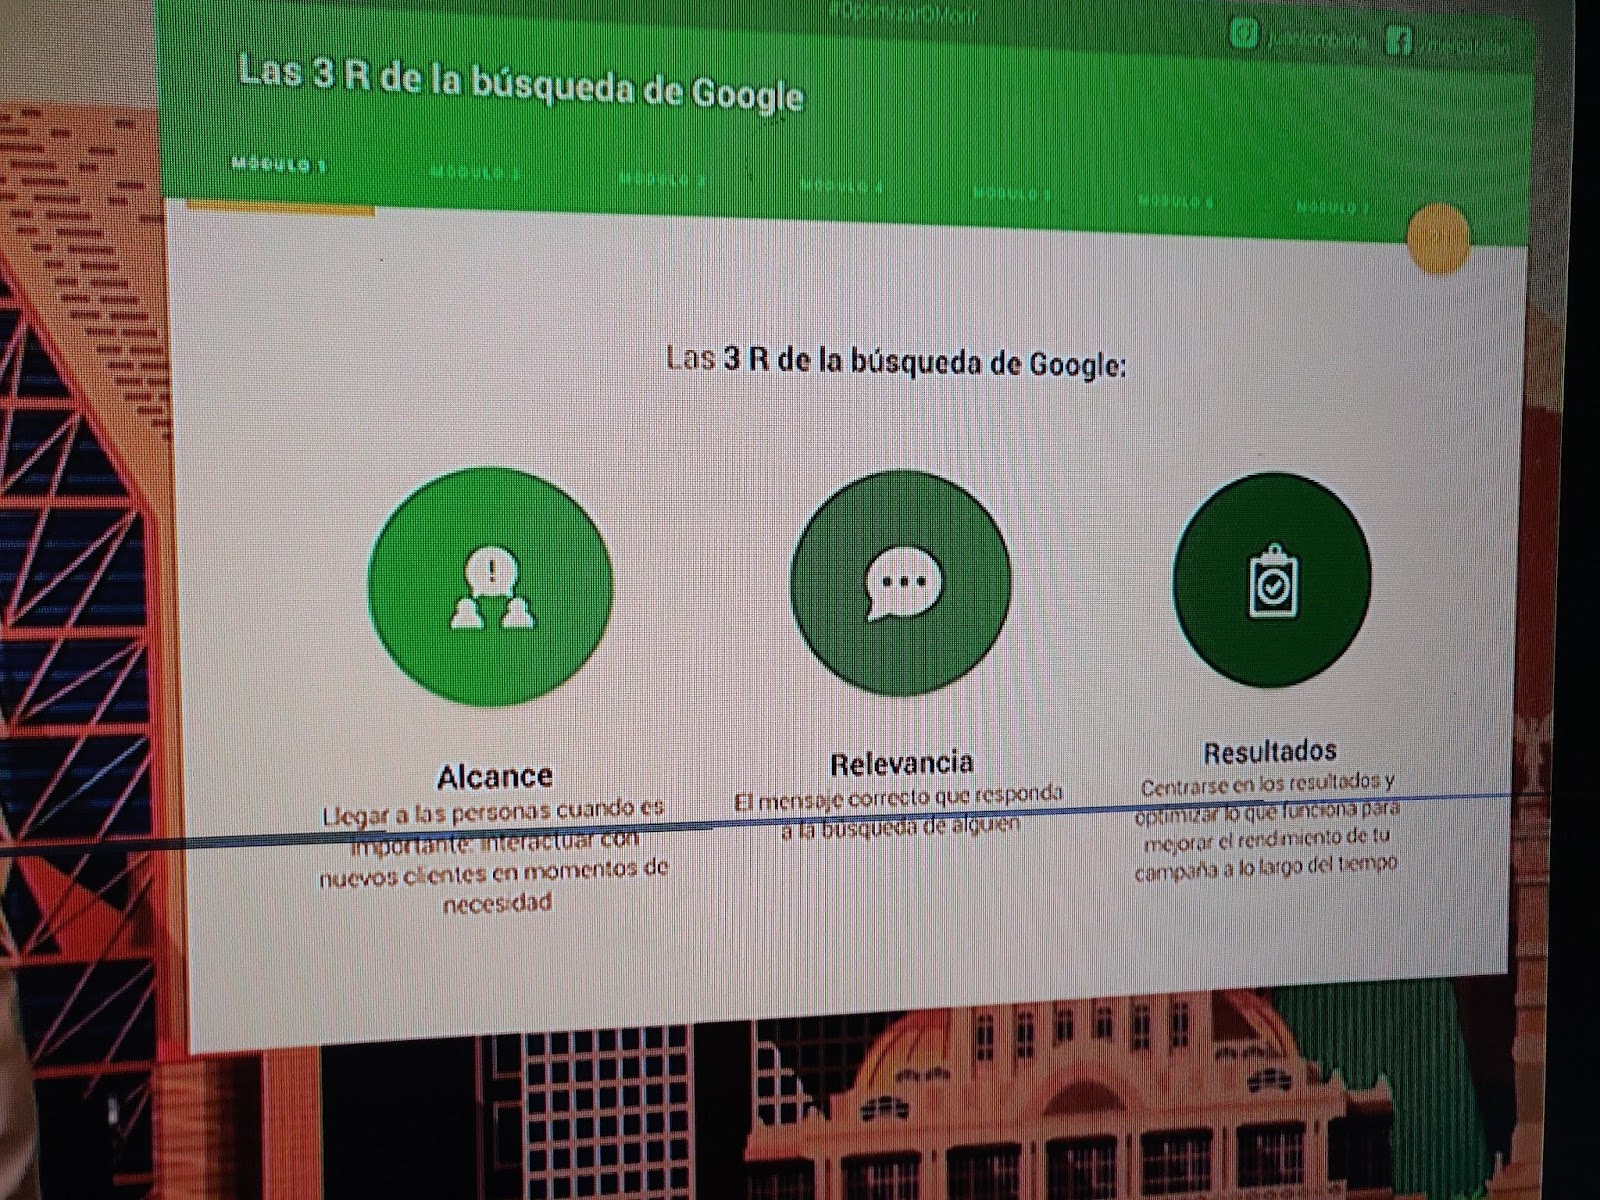
Task: Switch to the Módulo 5 tab
Action: pyautogui.click(x=1012, y=193)
